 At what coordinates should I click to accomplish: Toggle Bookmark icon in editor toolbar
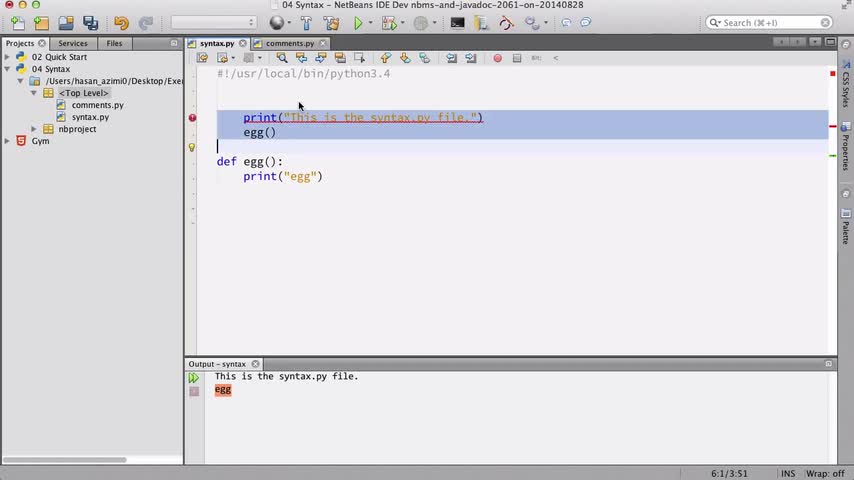pos(425,58)
